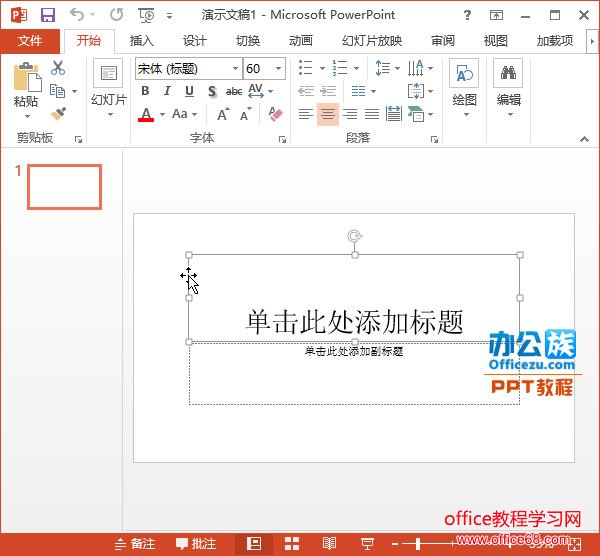Image resolution: width=600 pixels, height=556 pixels.
Task: Align text right
Action: (x=350, y=114)
